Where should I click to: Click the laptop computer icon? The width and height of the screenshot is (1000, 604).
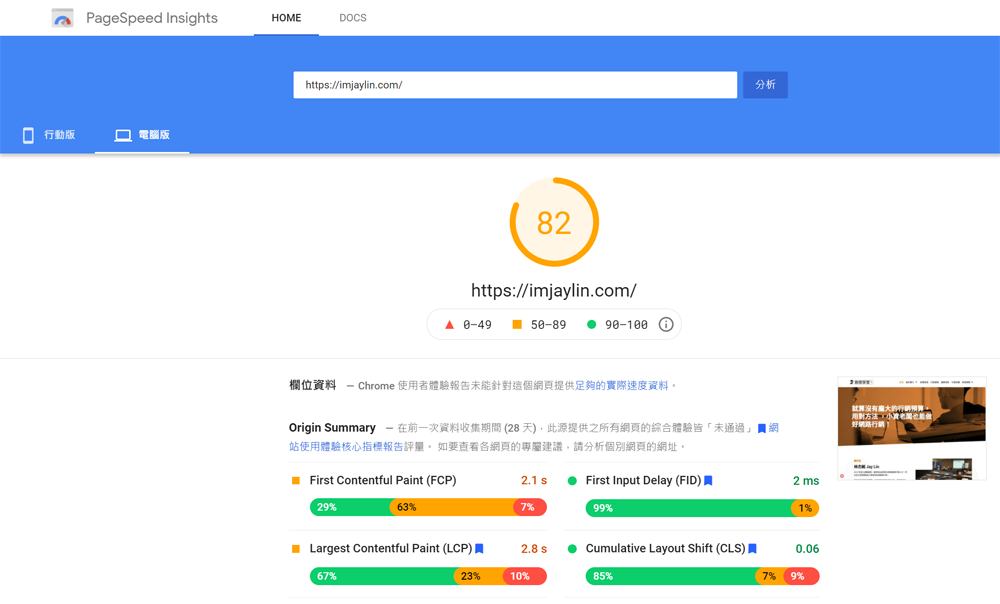click(x=123, y=135)
